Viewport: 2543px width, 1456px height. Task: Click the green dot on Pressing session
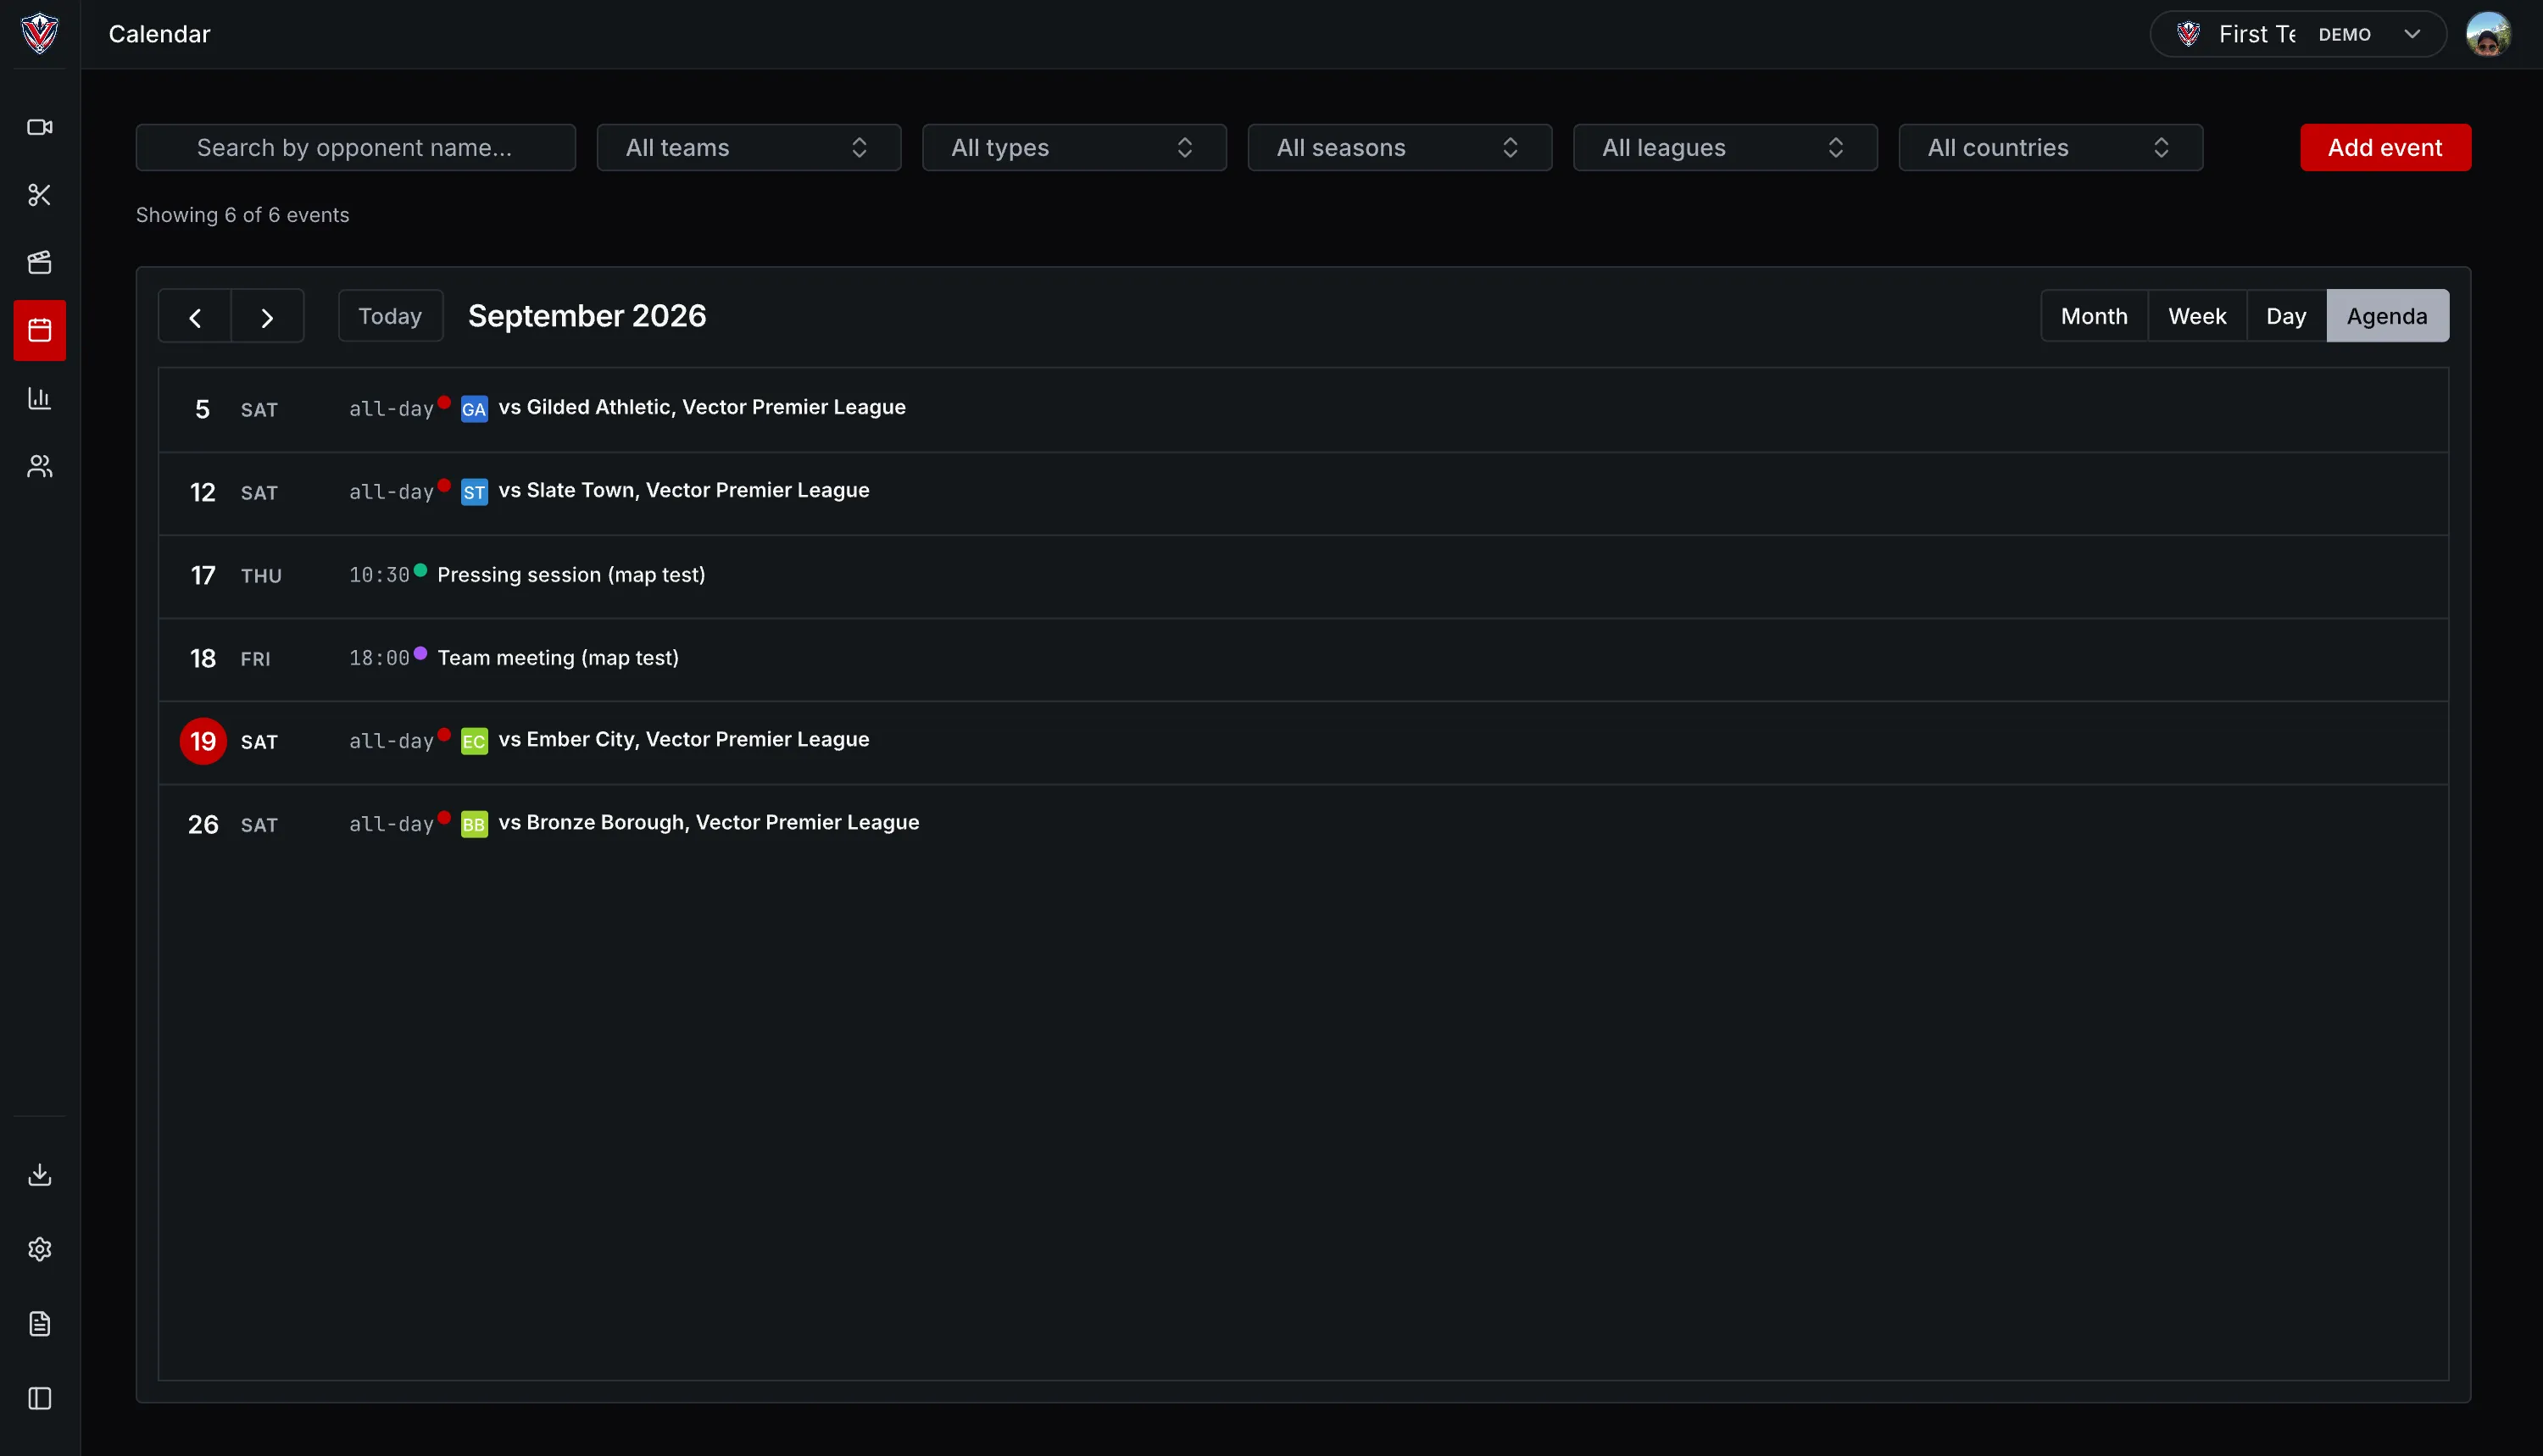point(421,570)
